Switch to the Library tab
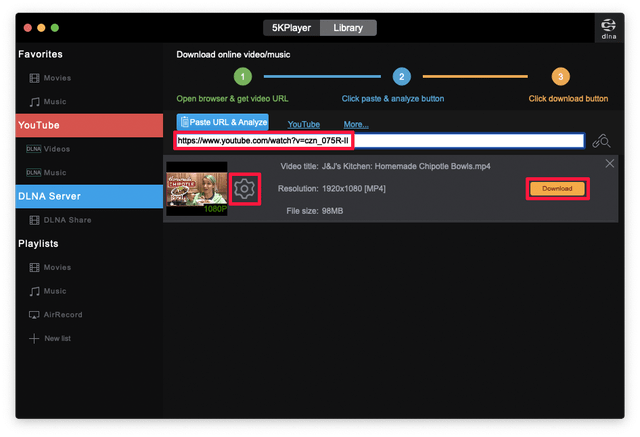The image size is (640, 437). click(x=348, y=28)
